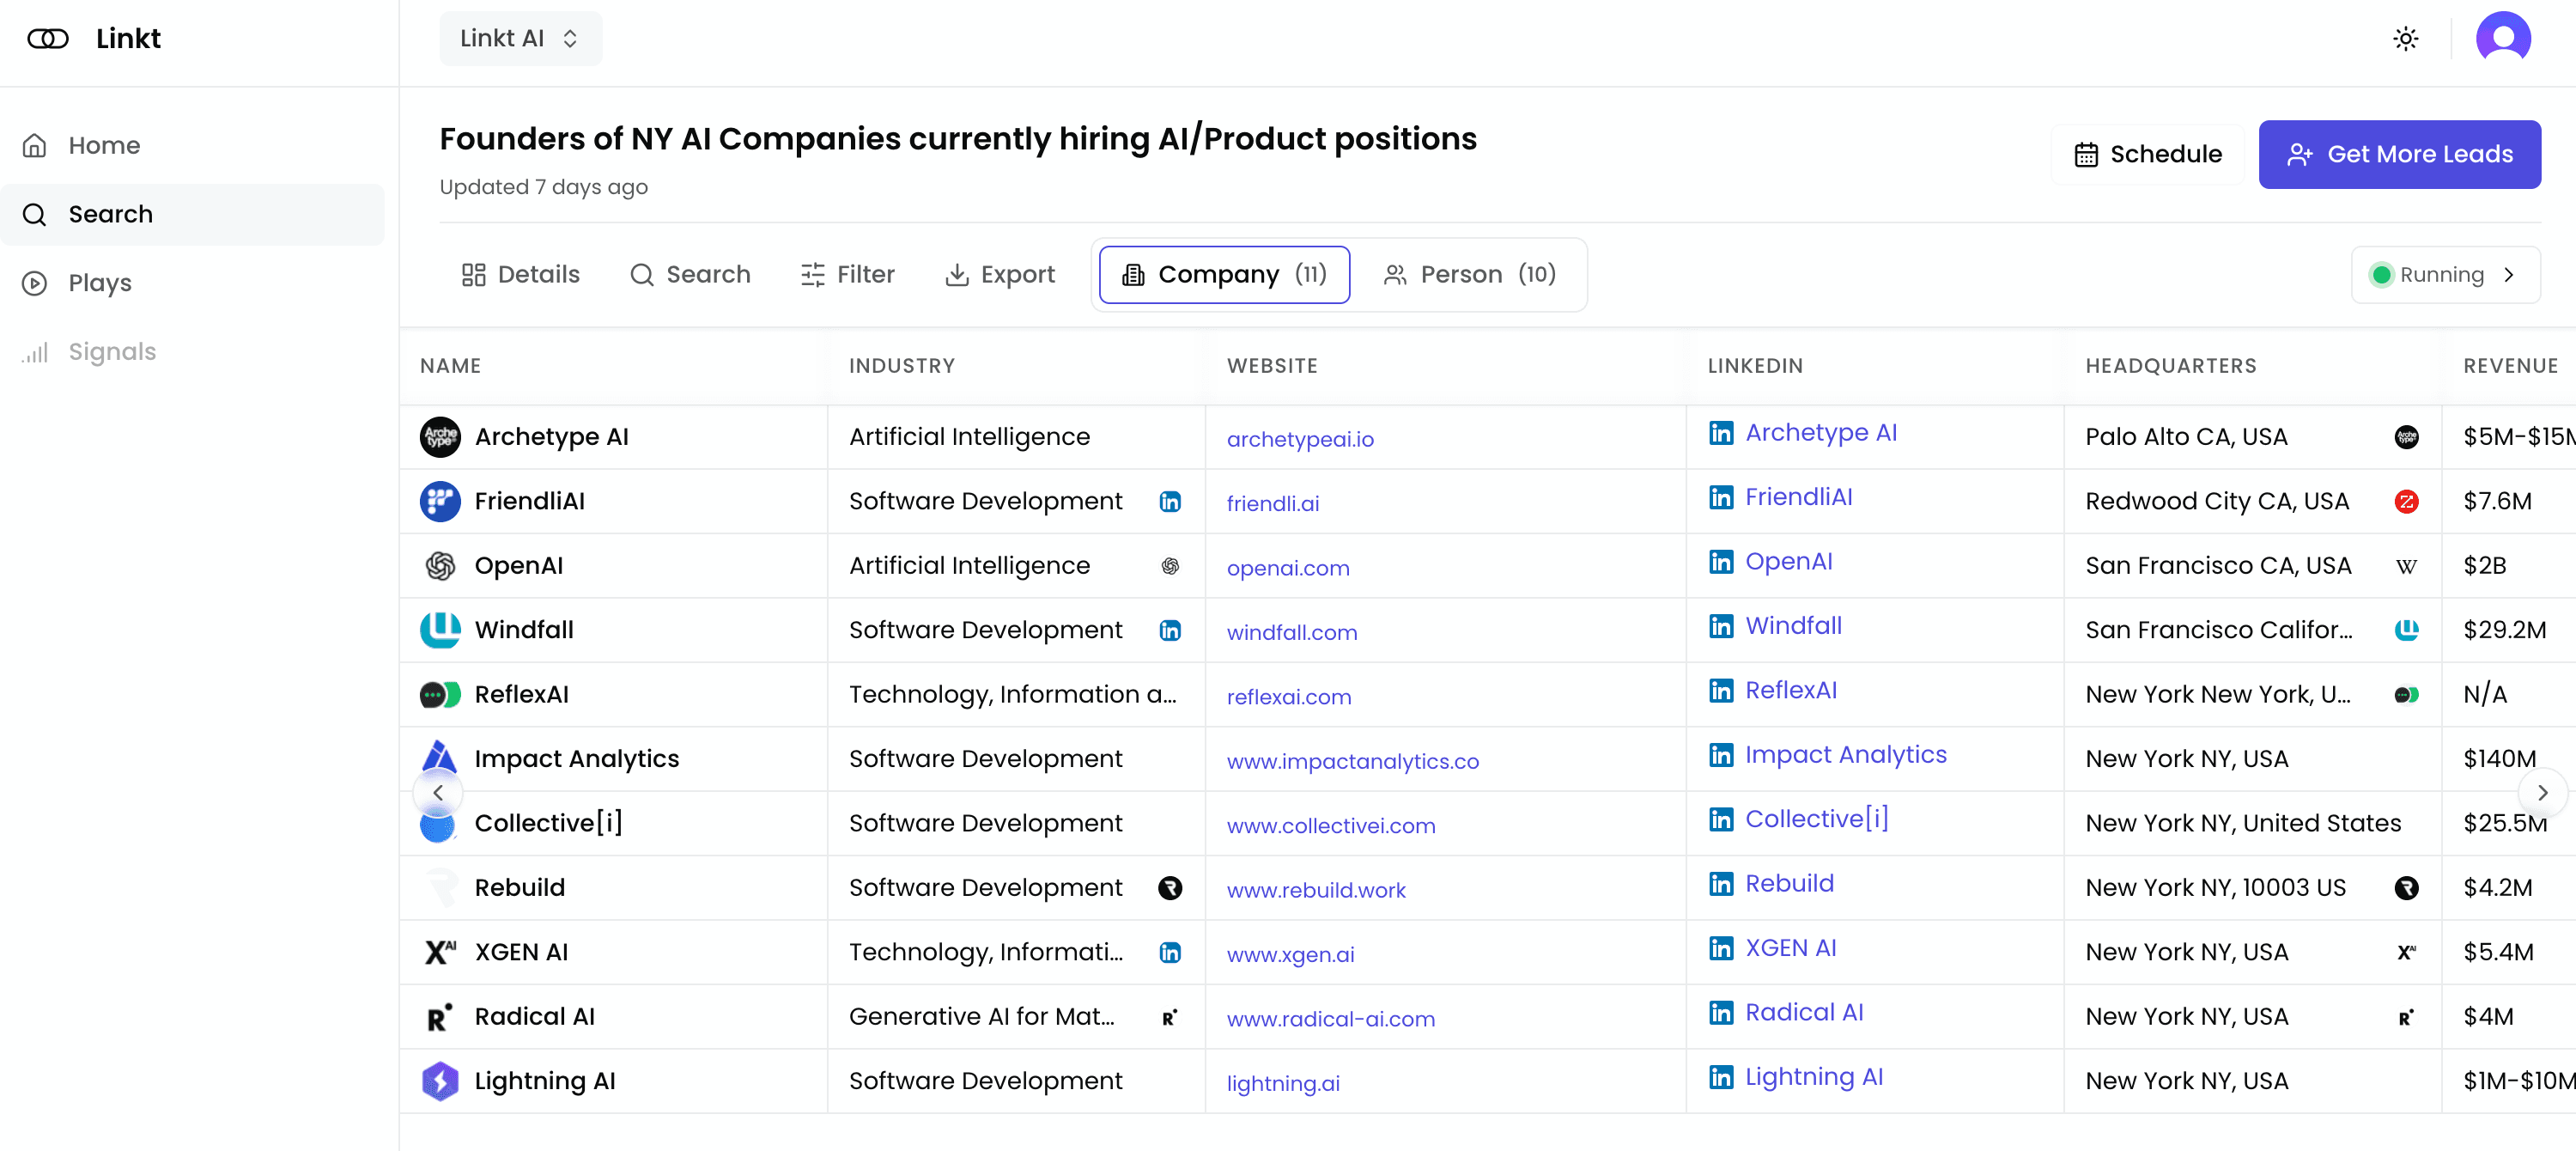Click the Home icon in sidebar

(34, 144)
